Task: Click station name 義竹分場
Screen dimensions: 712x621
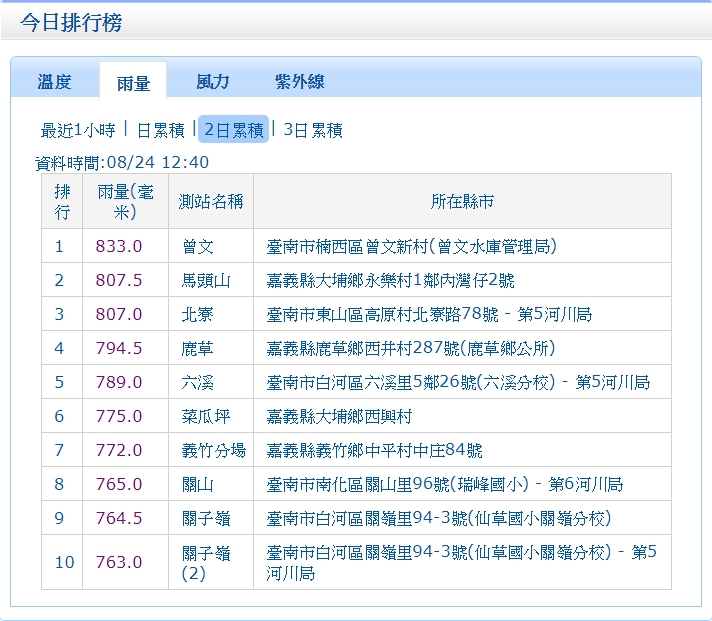Action: [213, 451]
